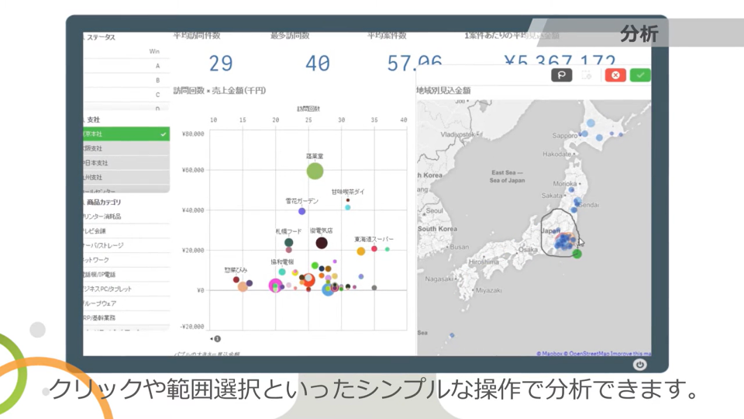Click the gray bubble at far right of zero line

point(374,288)
